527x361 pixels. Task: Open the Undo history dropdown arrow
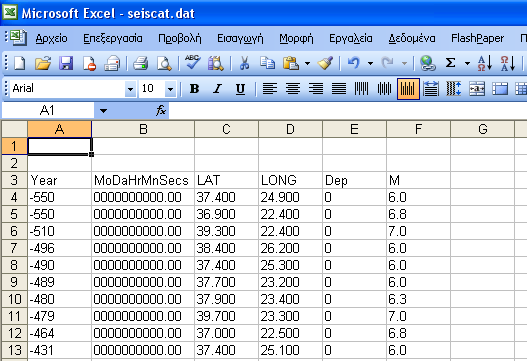pyautogui.click(x=370, y=63)
